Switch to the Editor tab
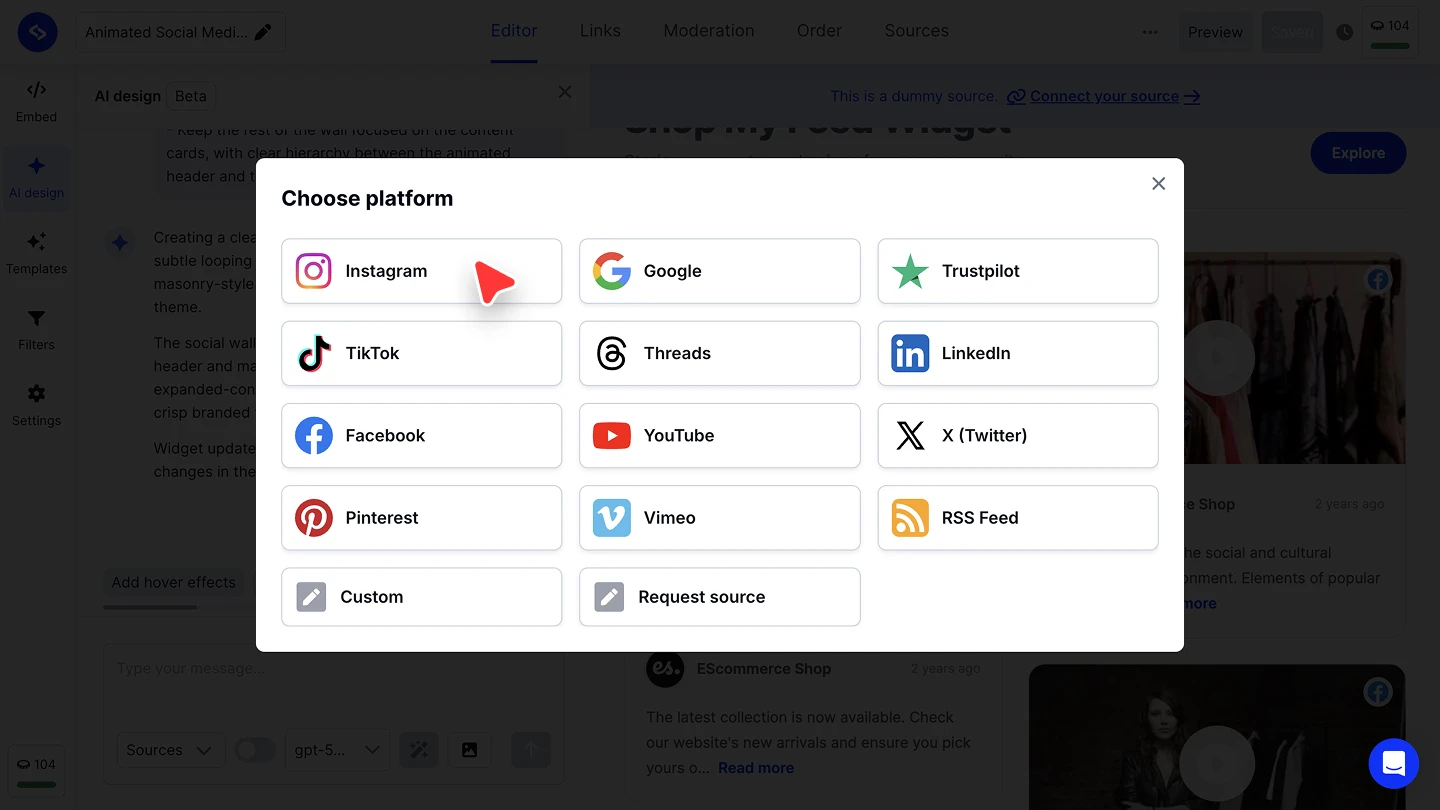The width and height of the screenshot is (1440, 810). tap(514, 31)
